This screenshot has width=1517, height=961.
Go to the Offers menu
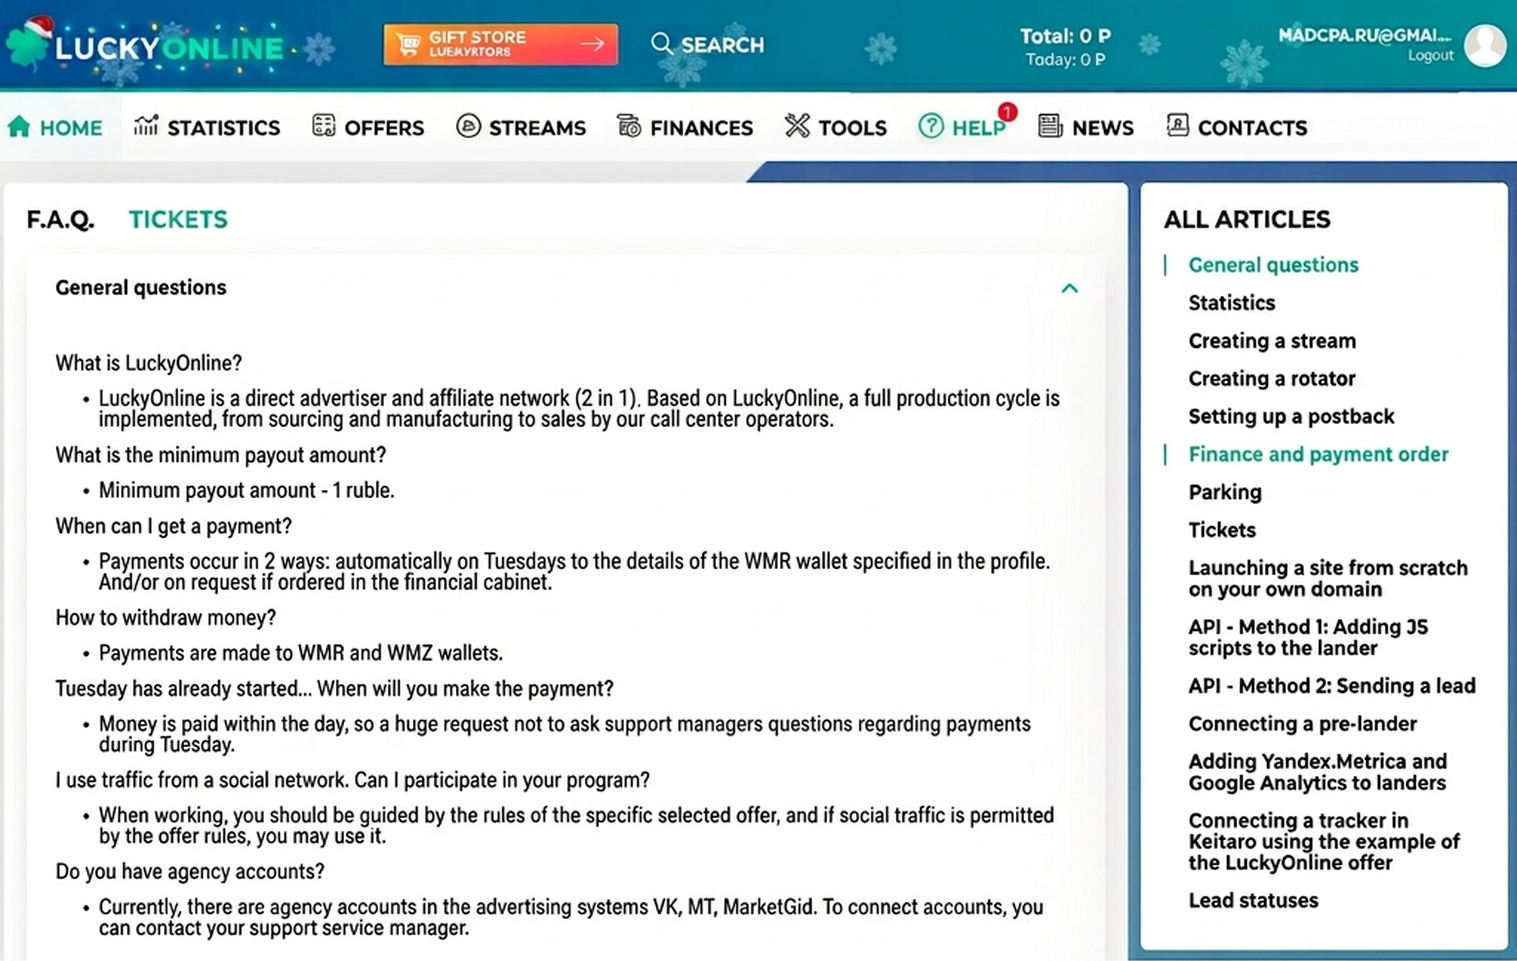pyautogui.click(x=384, y=128)
